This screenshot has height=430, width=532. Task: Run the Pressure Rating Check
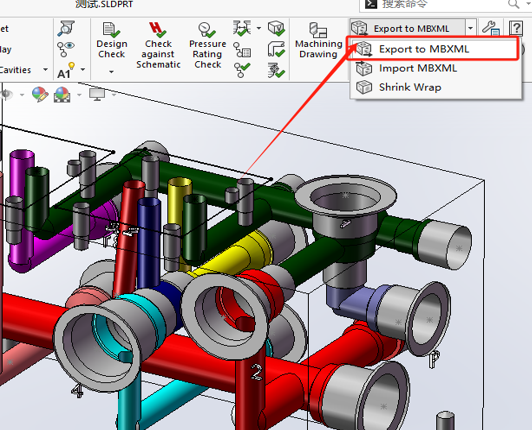tap(207, 45)
